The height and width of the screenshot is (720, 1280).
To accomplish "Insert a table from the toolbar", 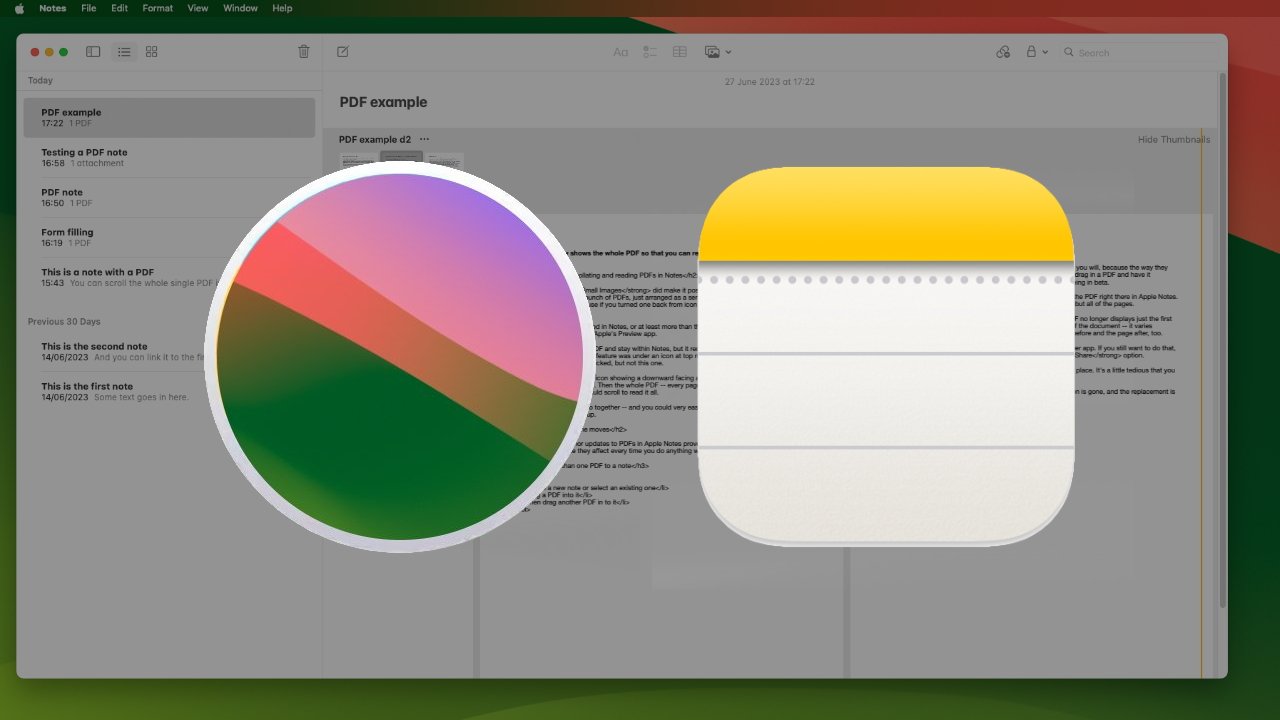I will pyautogui.click(x=680, y=52).
